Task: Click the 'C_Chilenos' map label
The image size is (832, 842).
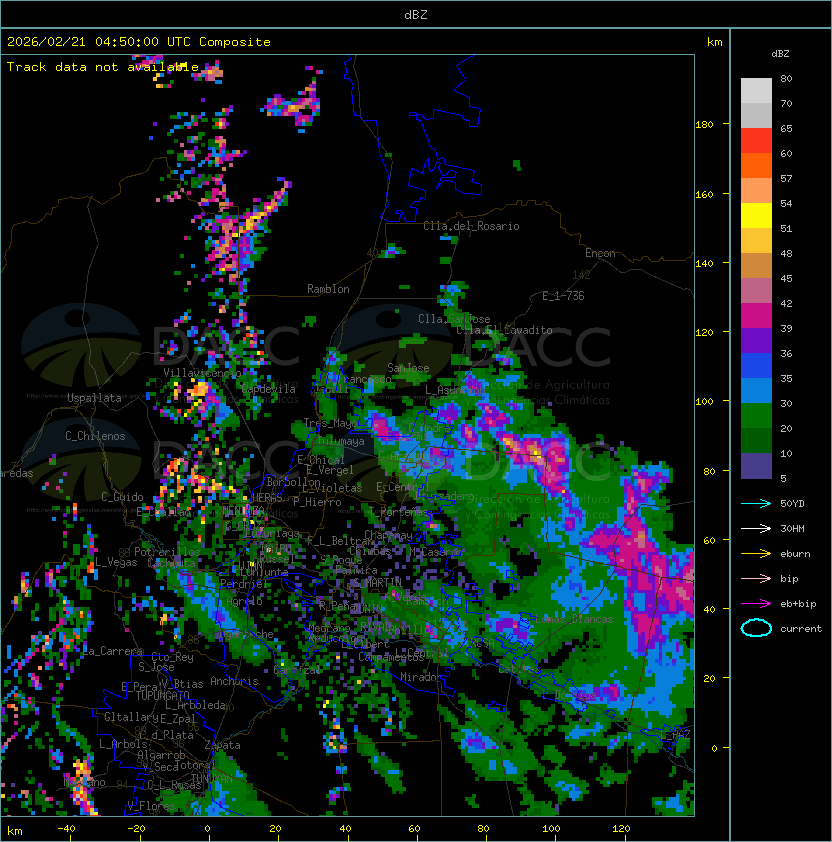Action: coord(95,436)
